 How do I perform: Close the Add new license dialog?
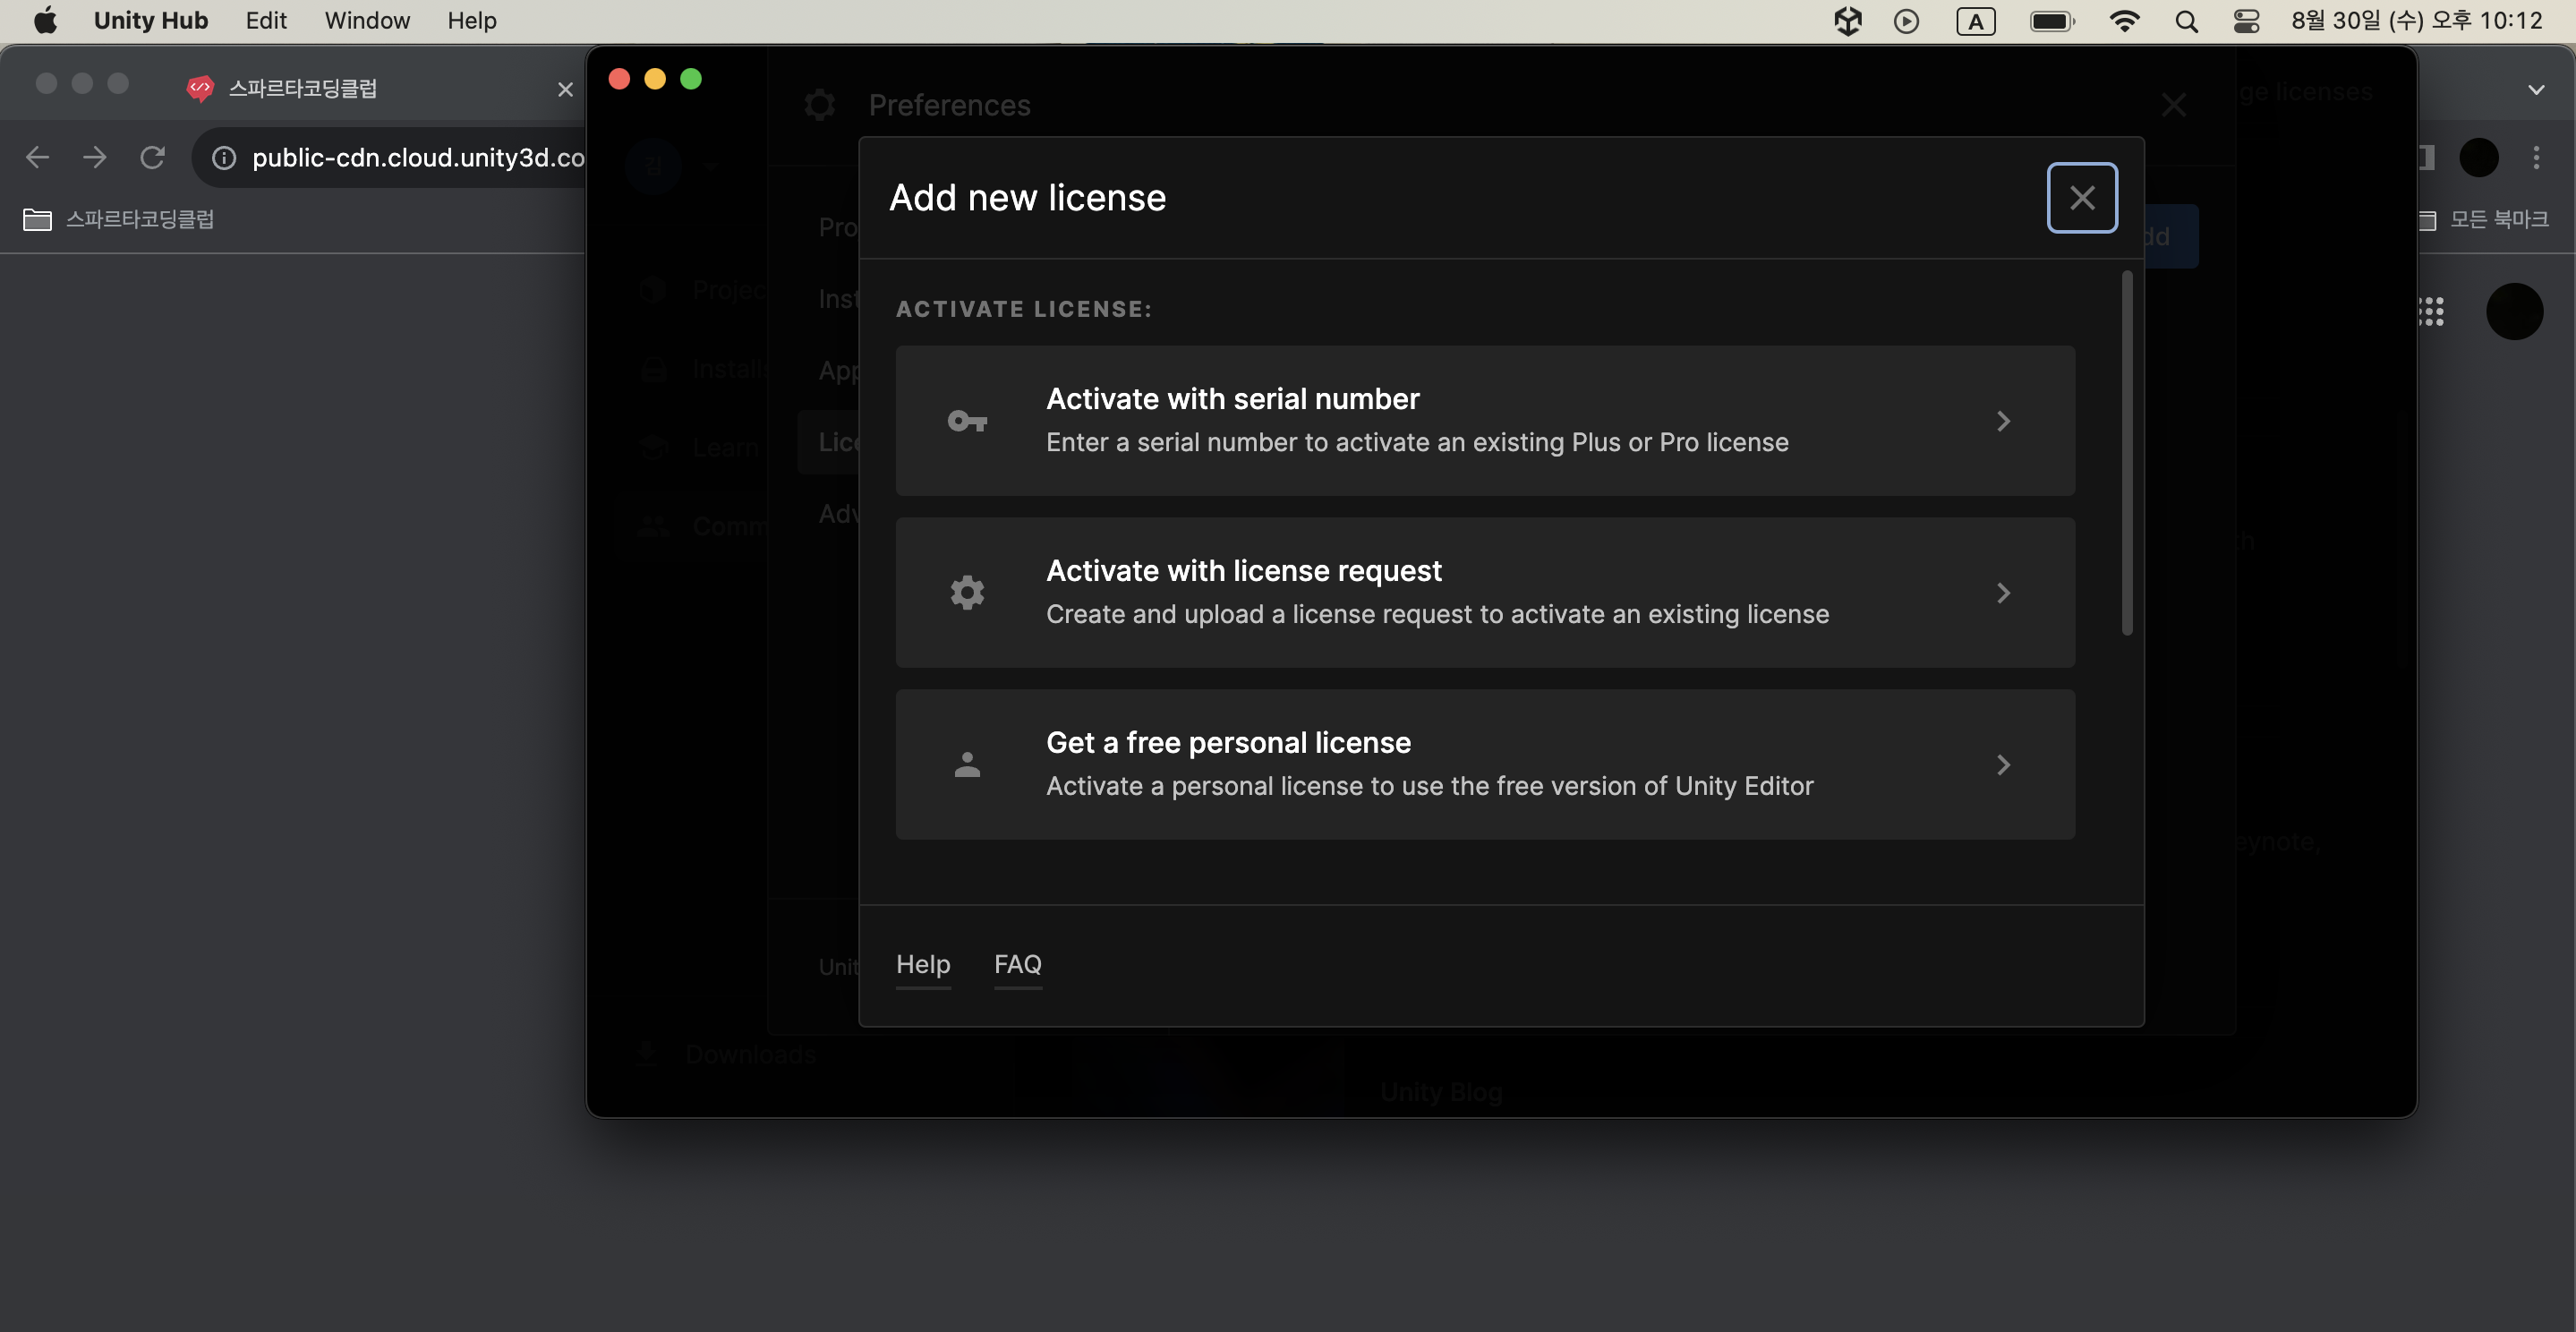[2081, 197]
